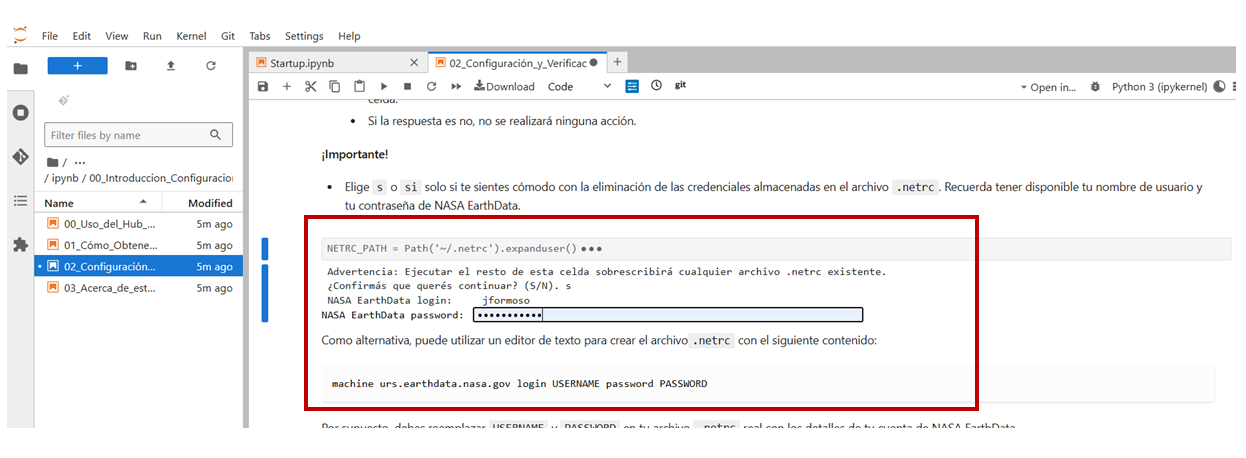
Task: Open the Kernel menu
Action: pyautogui.click(x=191, y=36)
